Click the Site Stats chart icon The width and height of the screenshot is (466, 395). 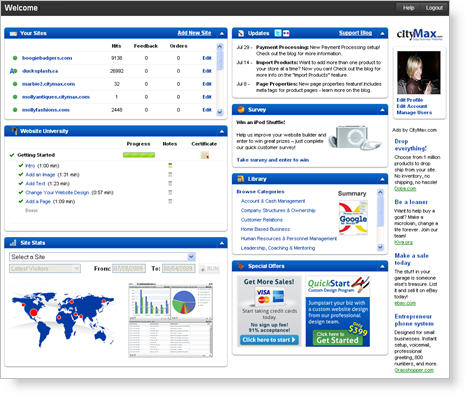pos(13,243)
